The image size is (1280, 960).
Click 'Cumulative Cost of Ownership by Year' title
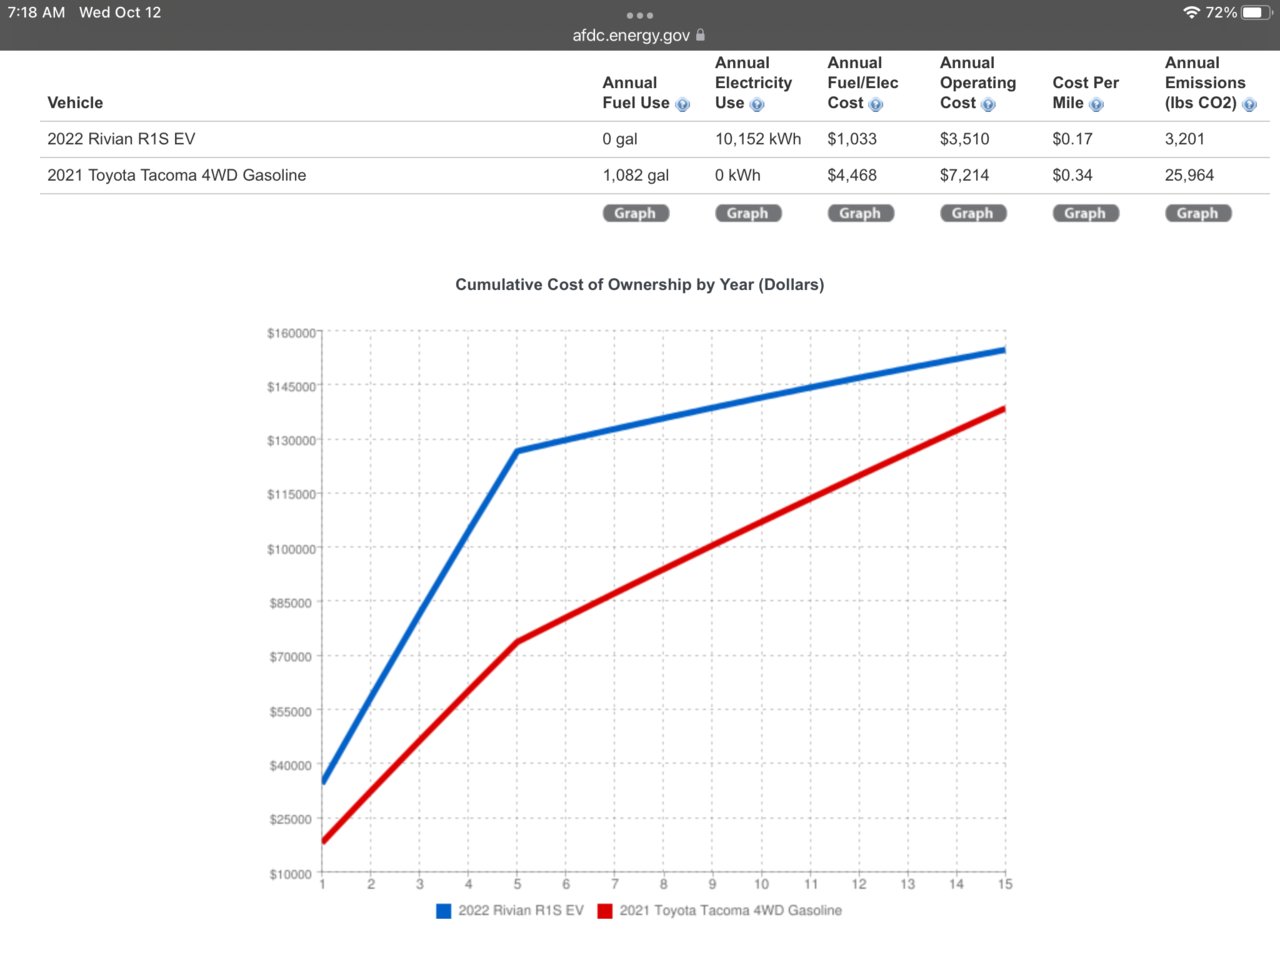(x=640, y=285)
